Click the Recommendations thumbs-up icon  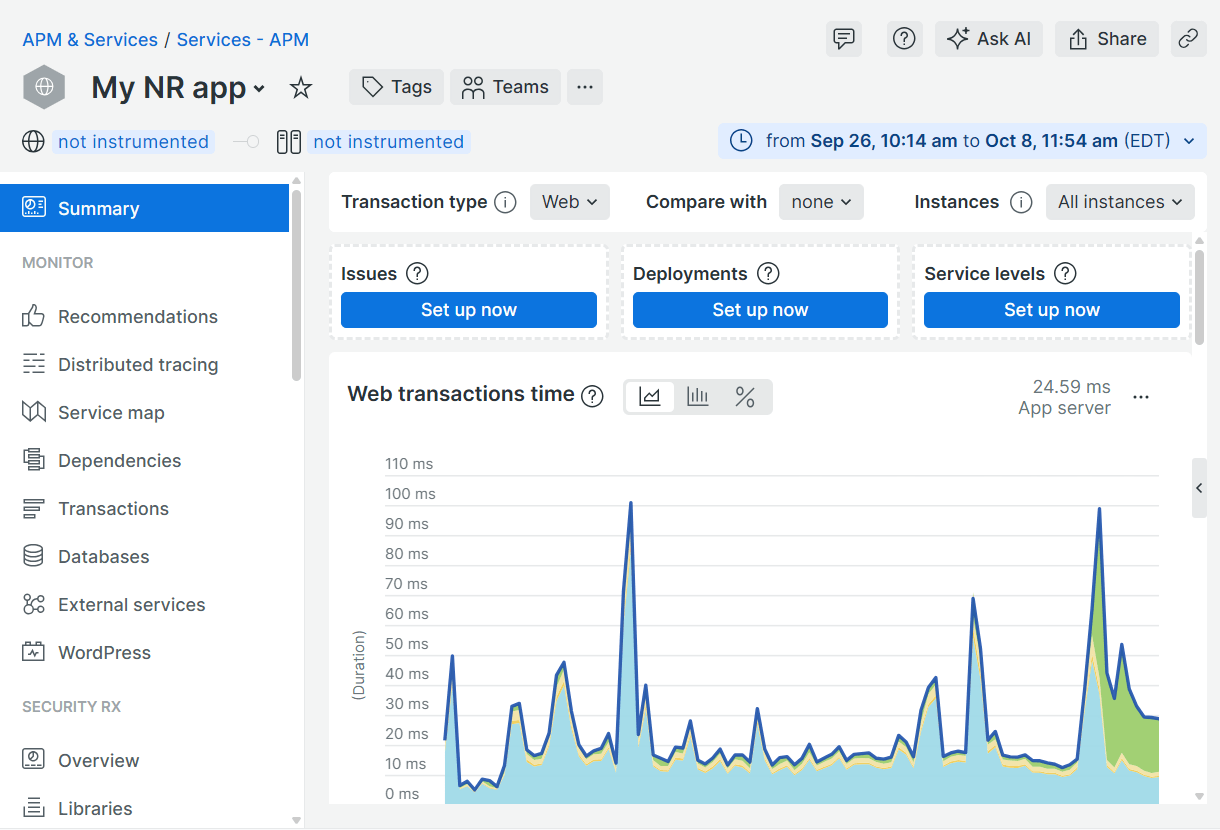coord(34,317)
